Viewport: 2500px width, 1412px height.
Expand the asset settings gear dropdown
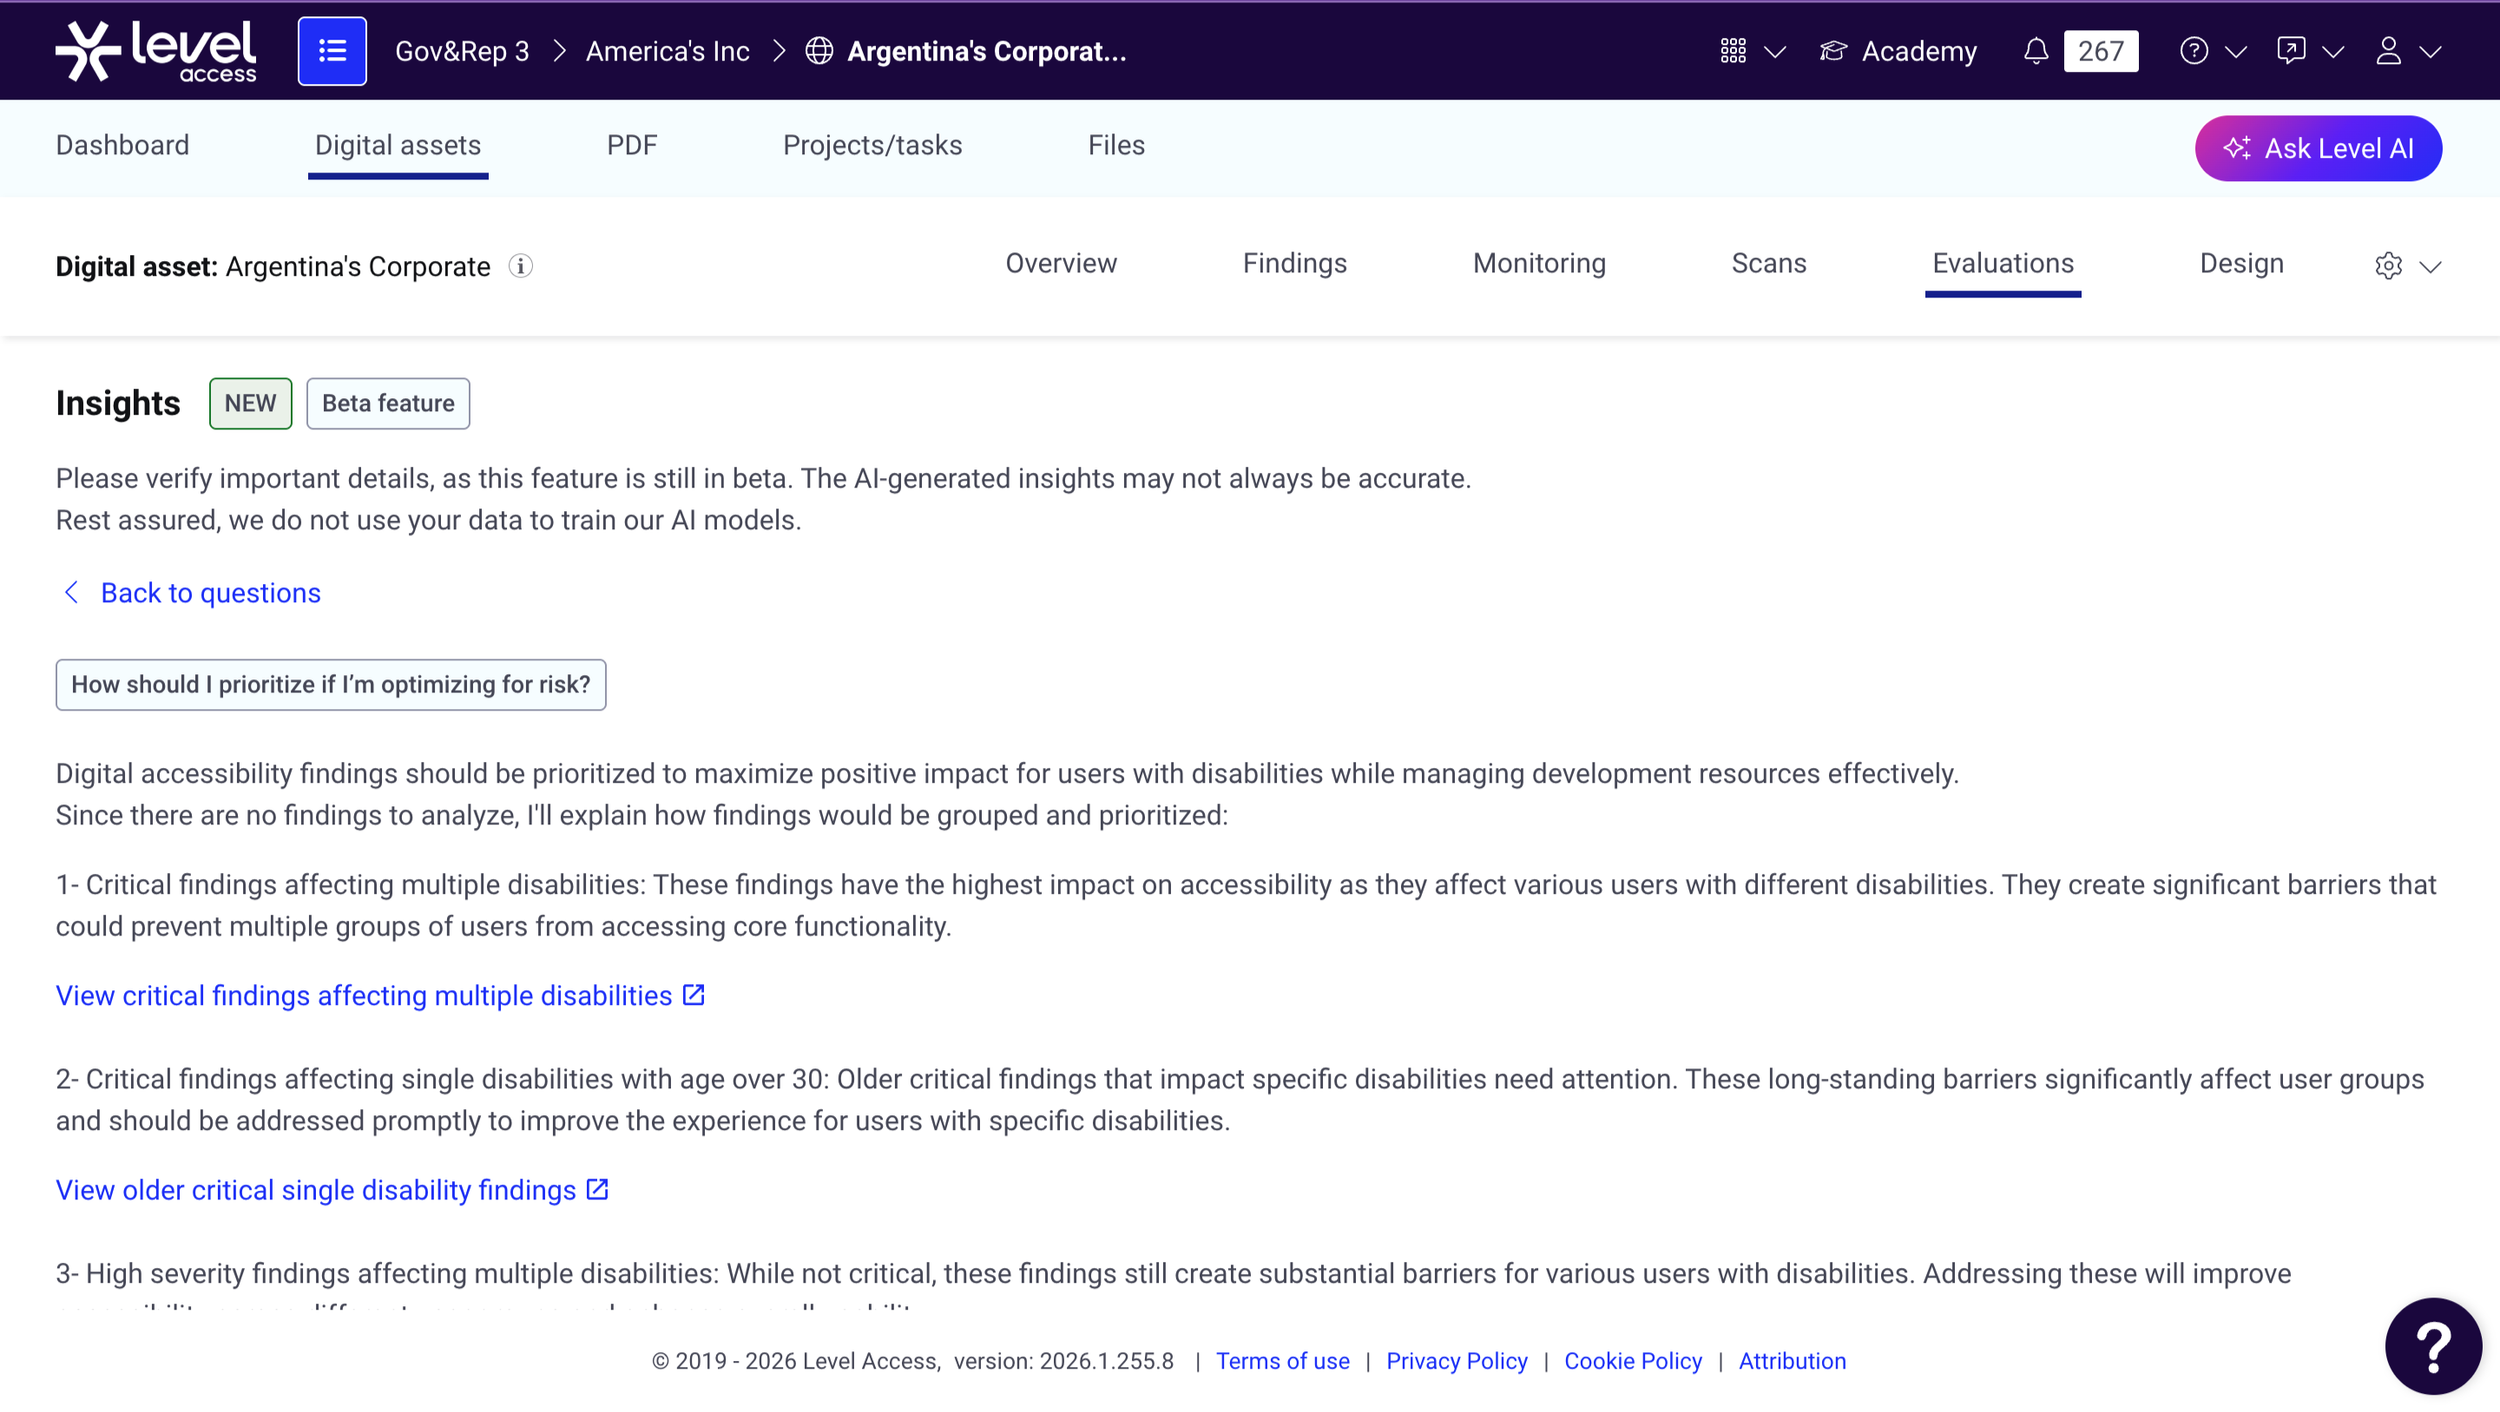click(x=2388, y=266)
